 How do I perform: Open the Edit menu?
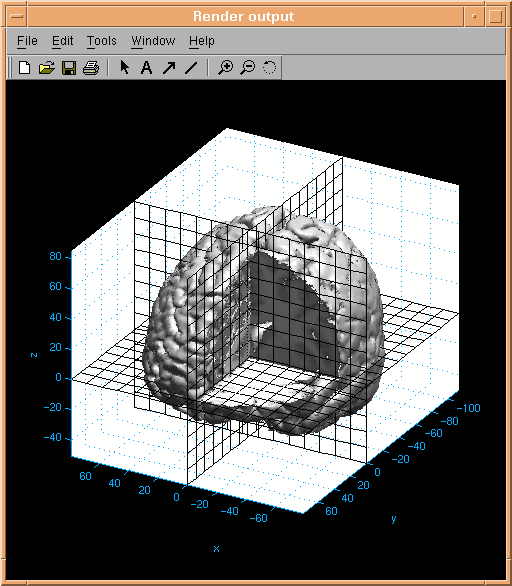62,41
